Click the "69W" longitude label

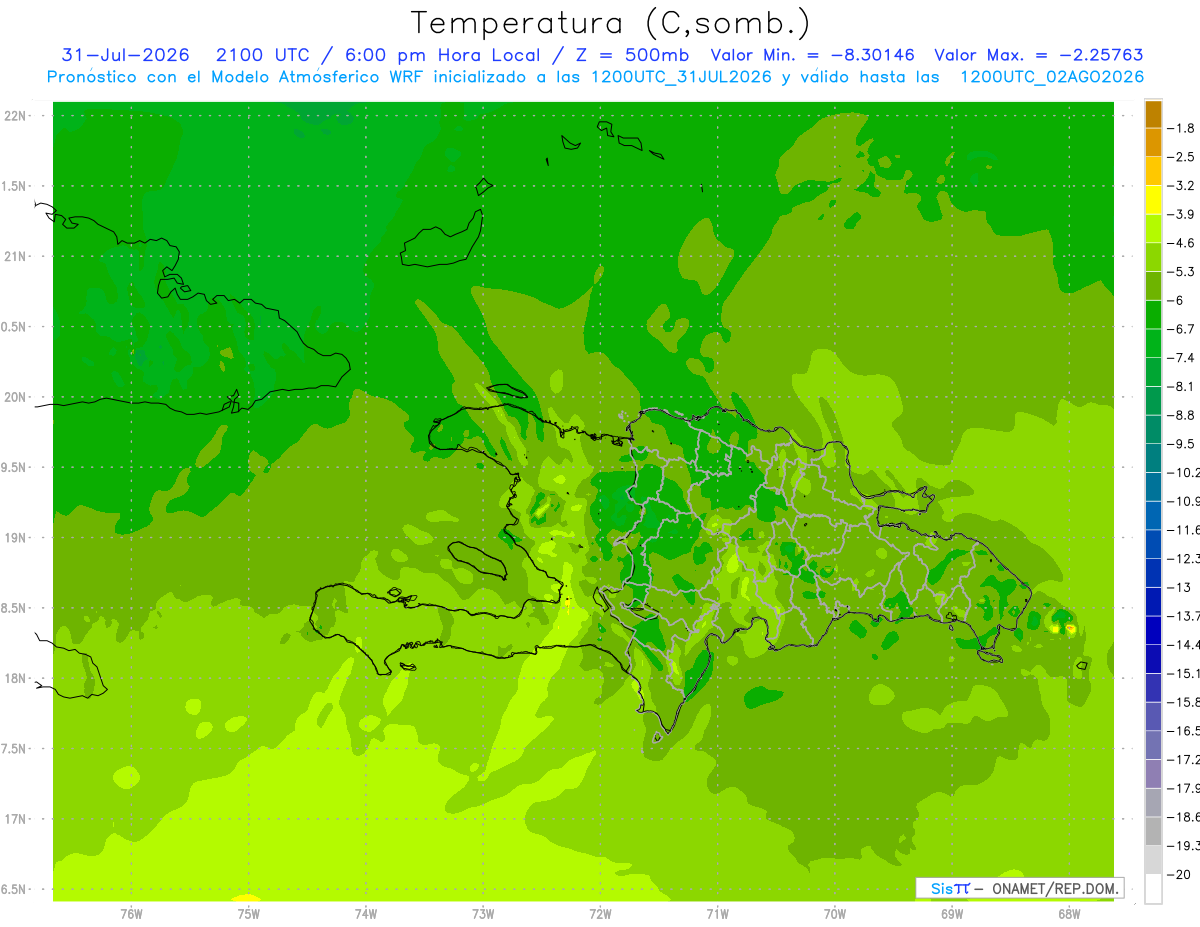952,914
